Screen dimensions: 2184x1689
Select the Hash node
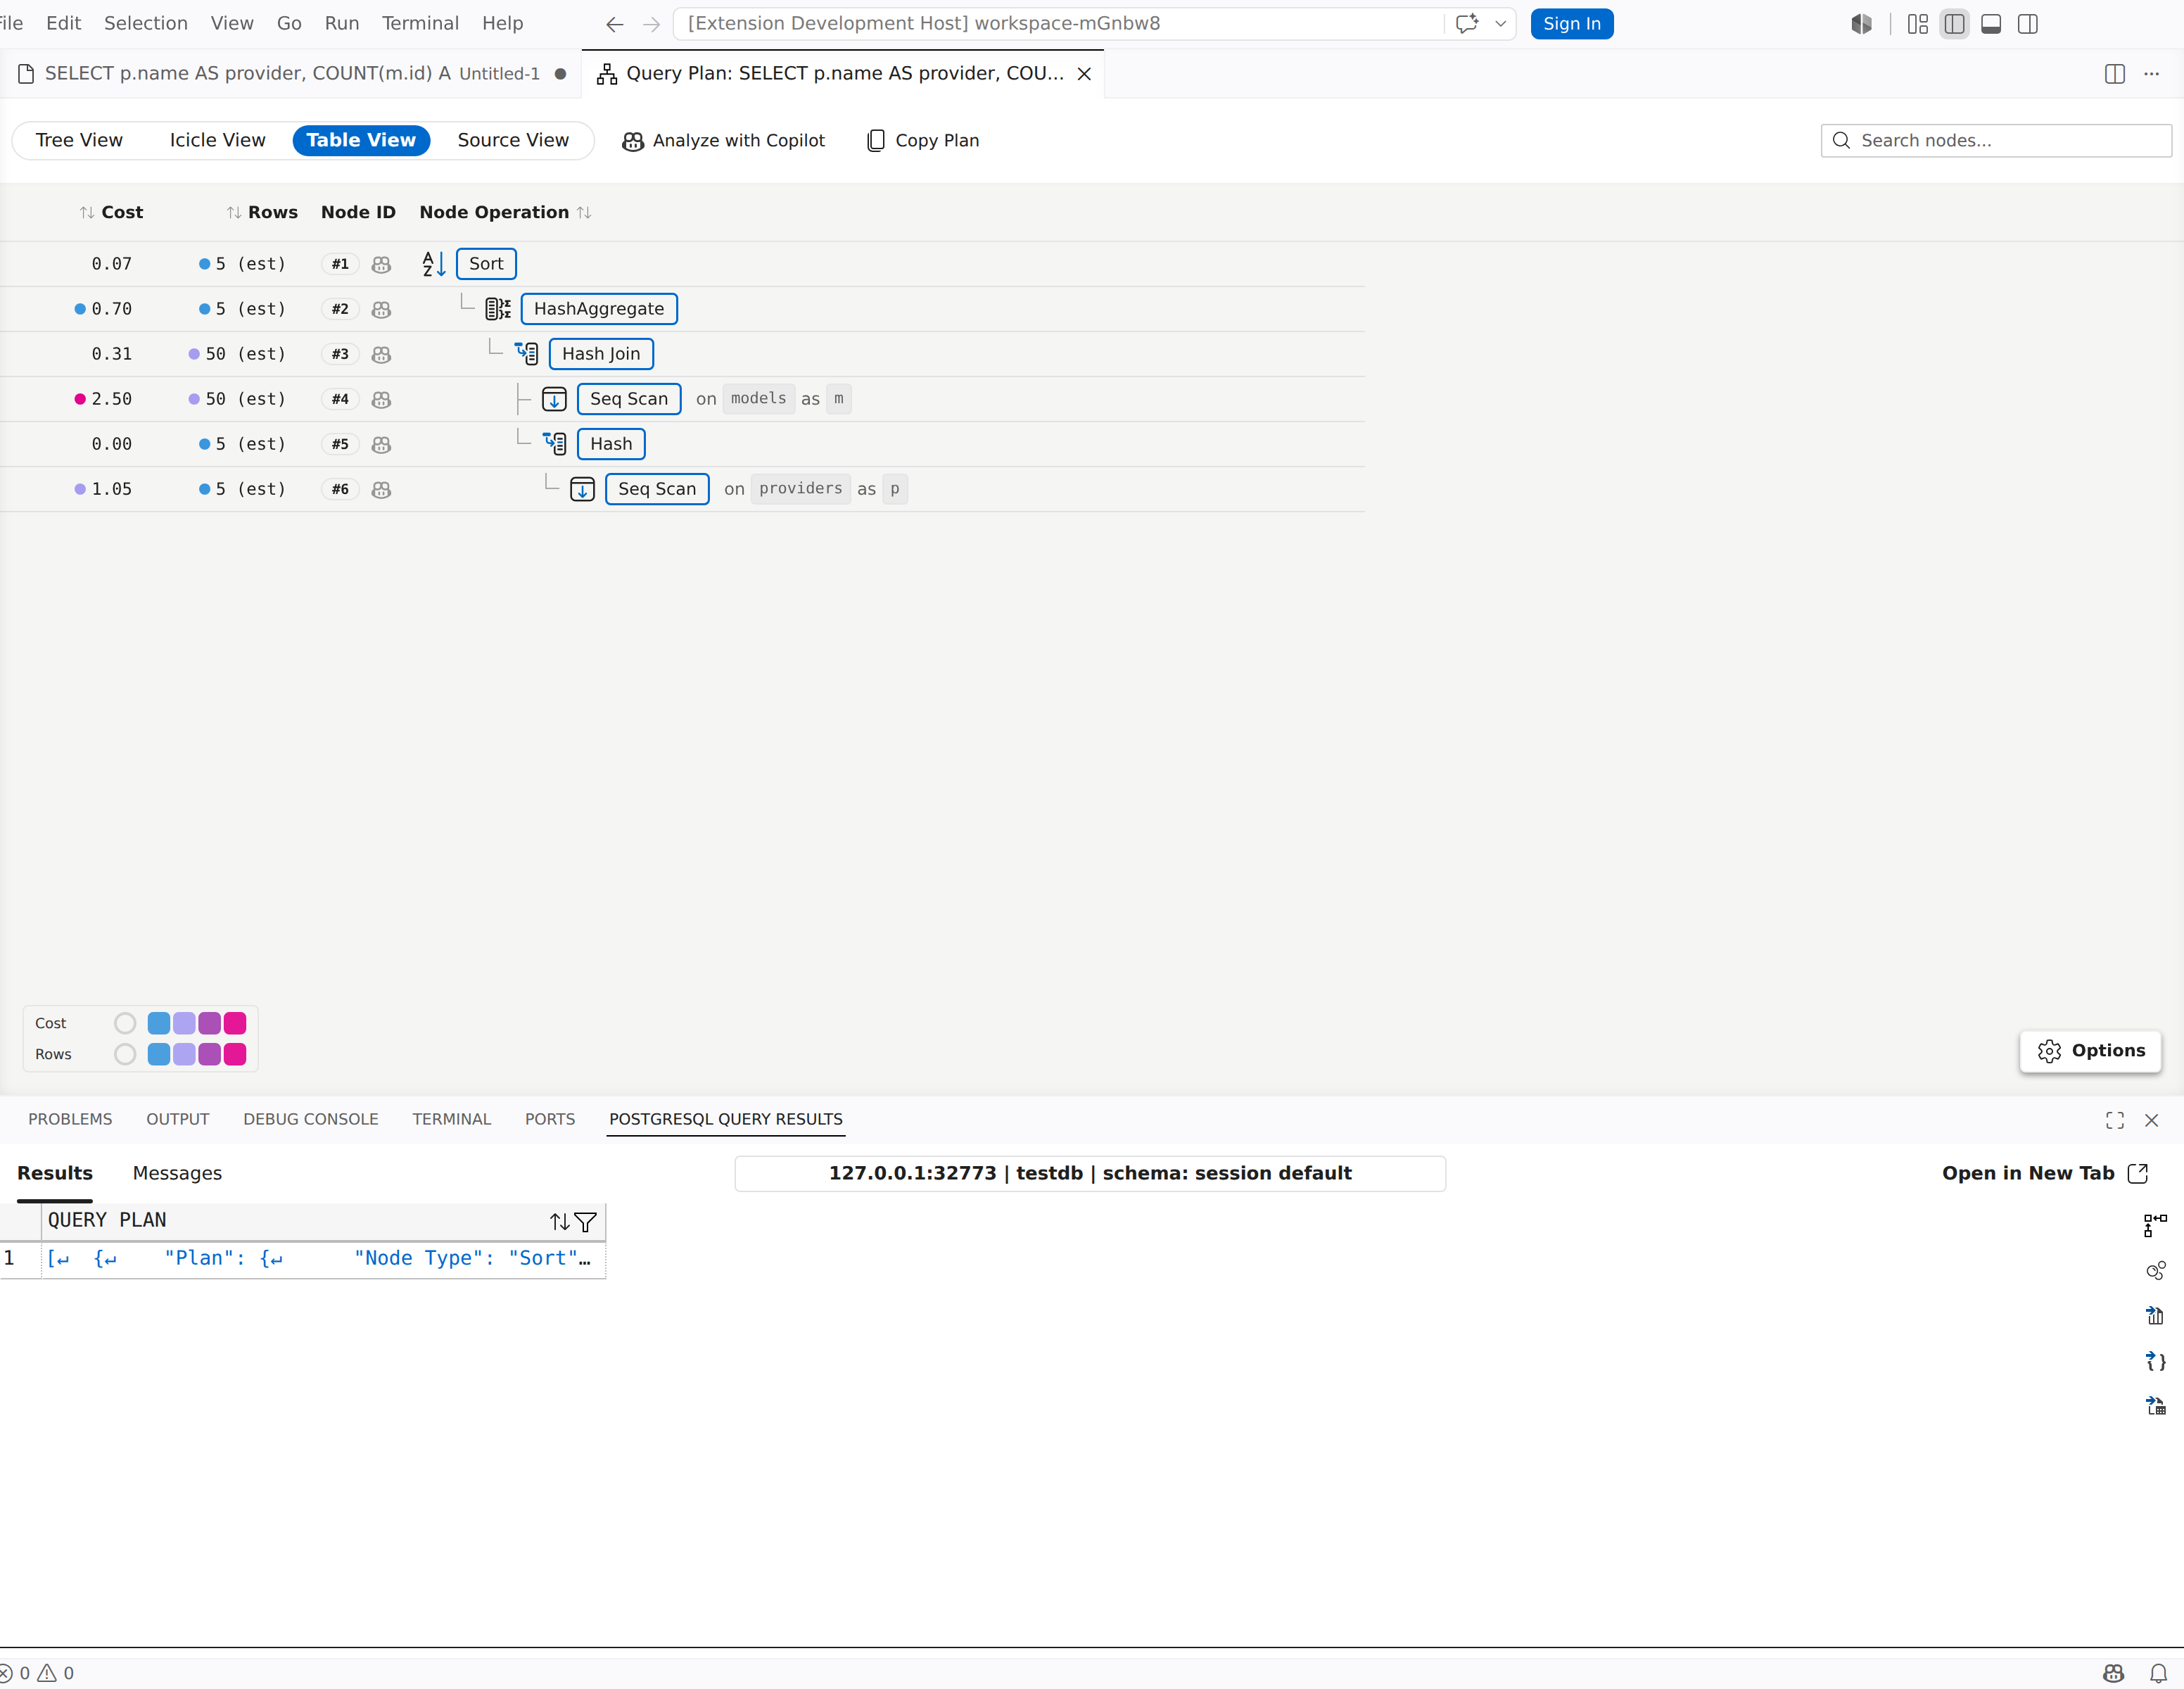click(x=611, y=444)
